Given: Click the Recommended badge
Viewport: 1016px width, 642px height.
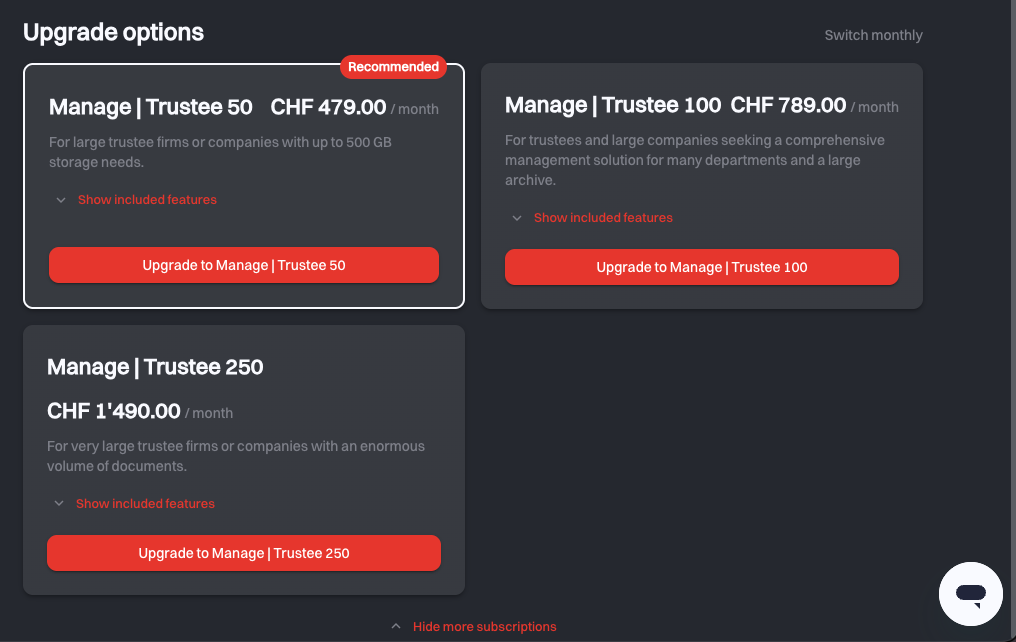Looking at the screenshot, I should tap(393, 67).
